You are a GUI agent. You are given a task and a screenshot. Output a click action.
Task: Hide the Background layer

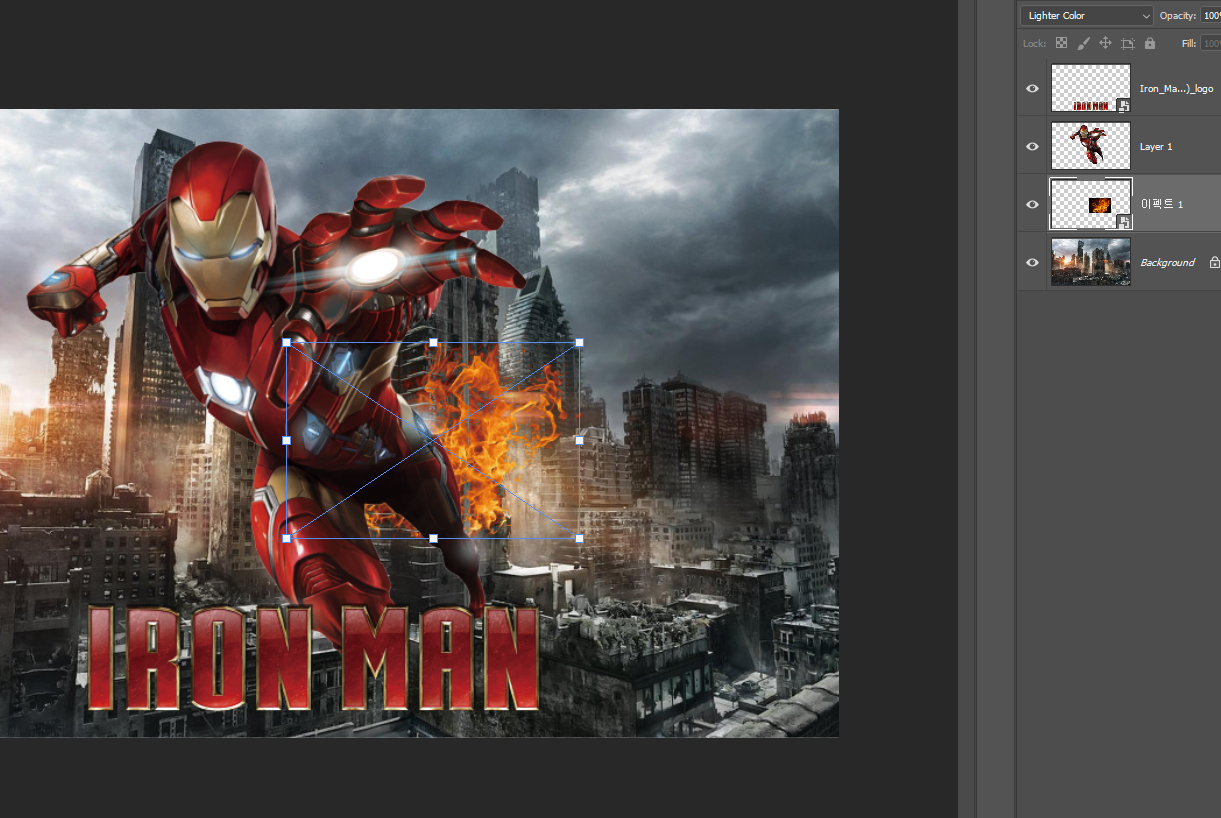click(1033, 262)
